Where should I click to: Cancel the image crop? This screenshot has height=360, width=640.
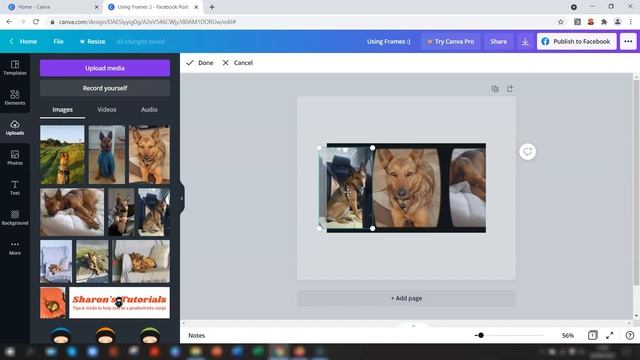pos(238,63)
